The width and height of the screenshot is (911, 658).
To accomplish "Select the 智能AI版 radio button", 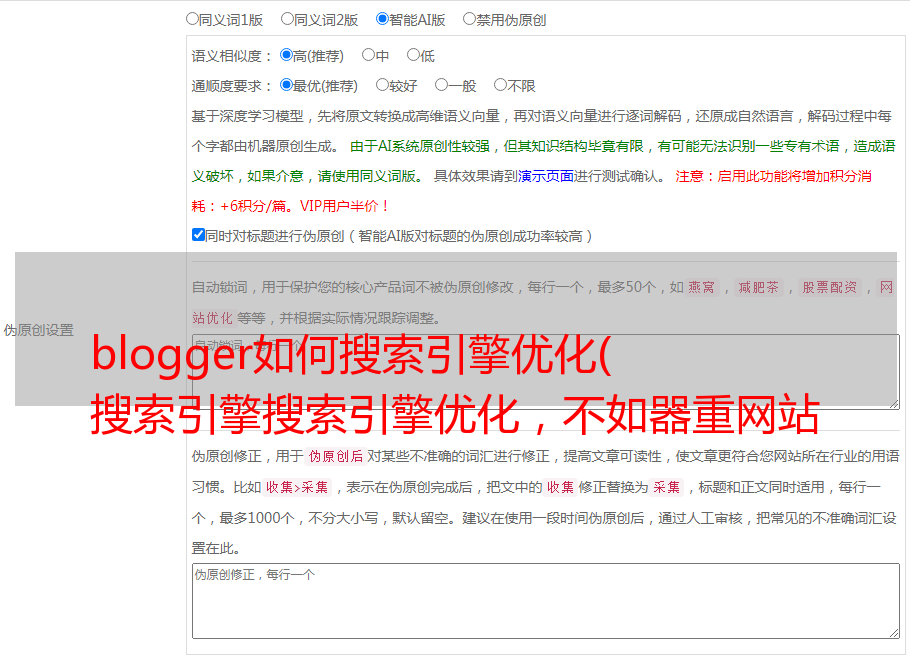I will coord(382,19).
